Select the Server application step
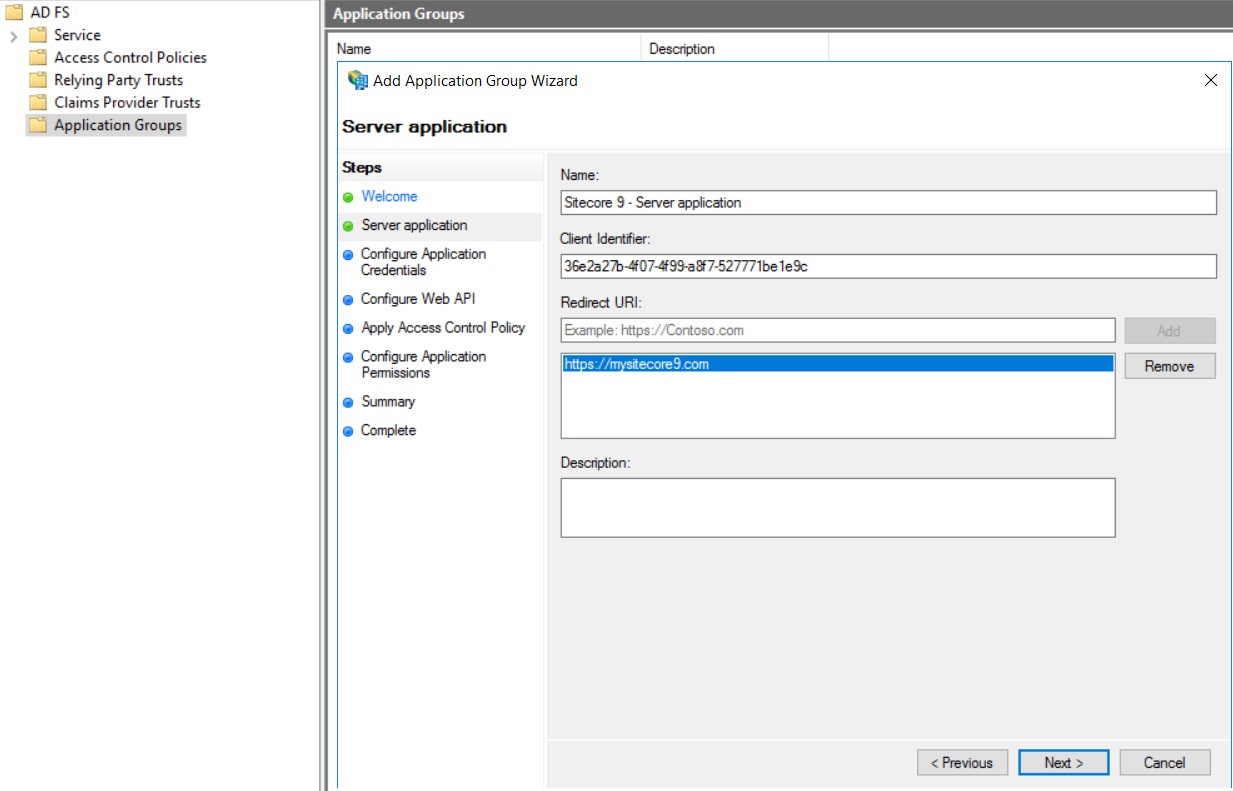 pyautogui.click(x=414, y=226)
